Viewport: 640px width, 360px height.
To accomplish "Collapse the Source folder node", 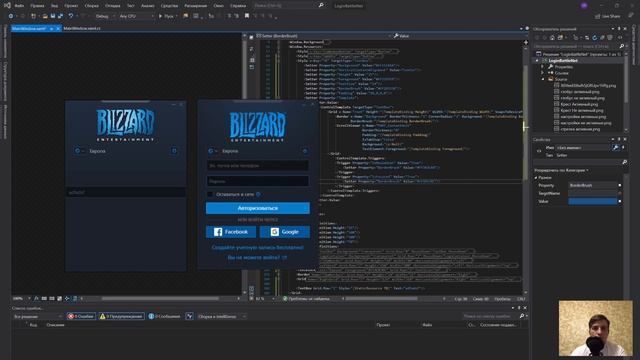I will tap(543, 79).
